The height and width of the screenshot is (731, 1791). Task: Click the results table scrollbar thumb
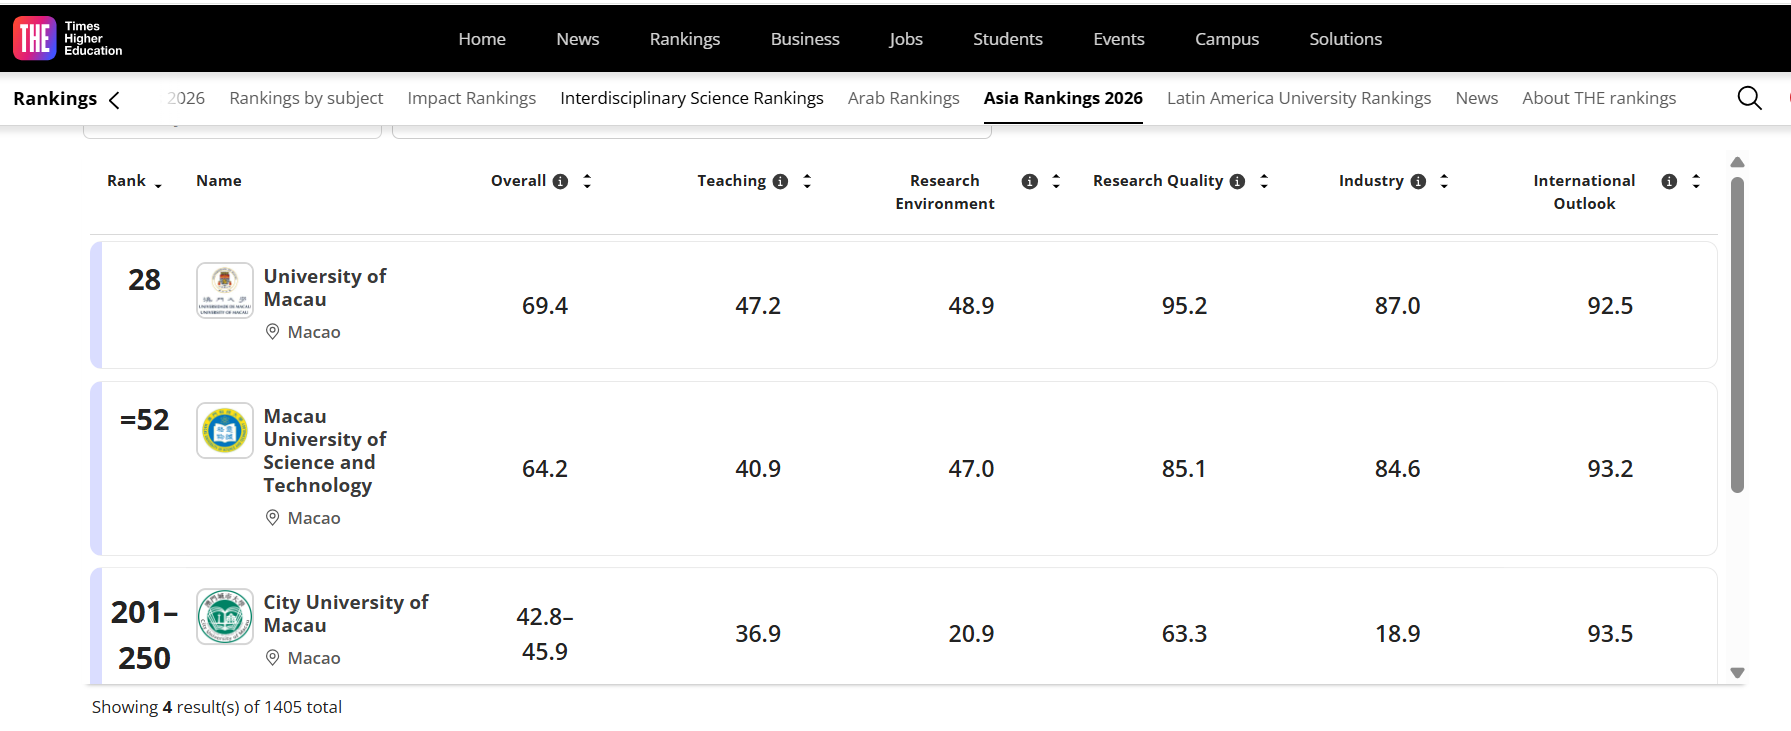pyautogui.click(x=1737, y=335)
